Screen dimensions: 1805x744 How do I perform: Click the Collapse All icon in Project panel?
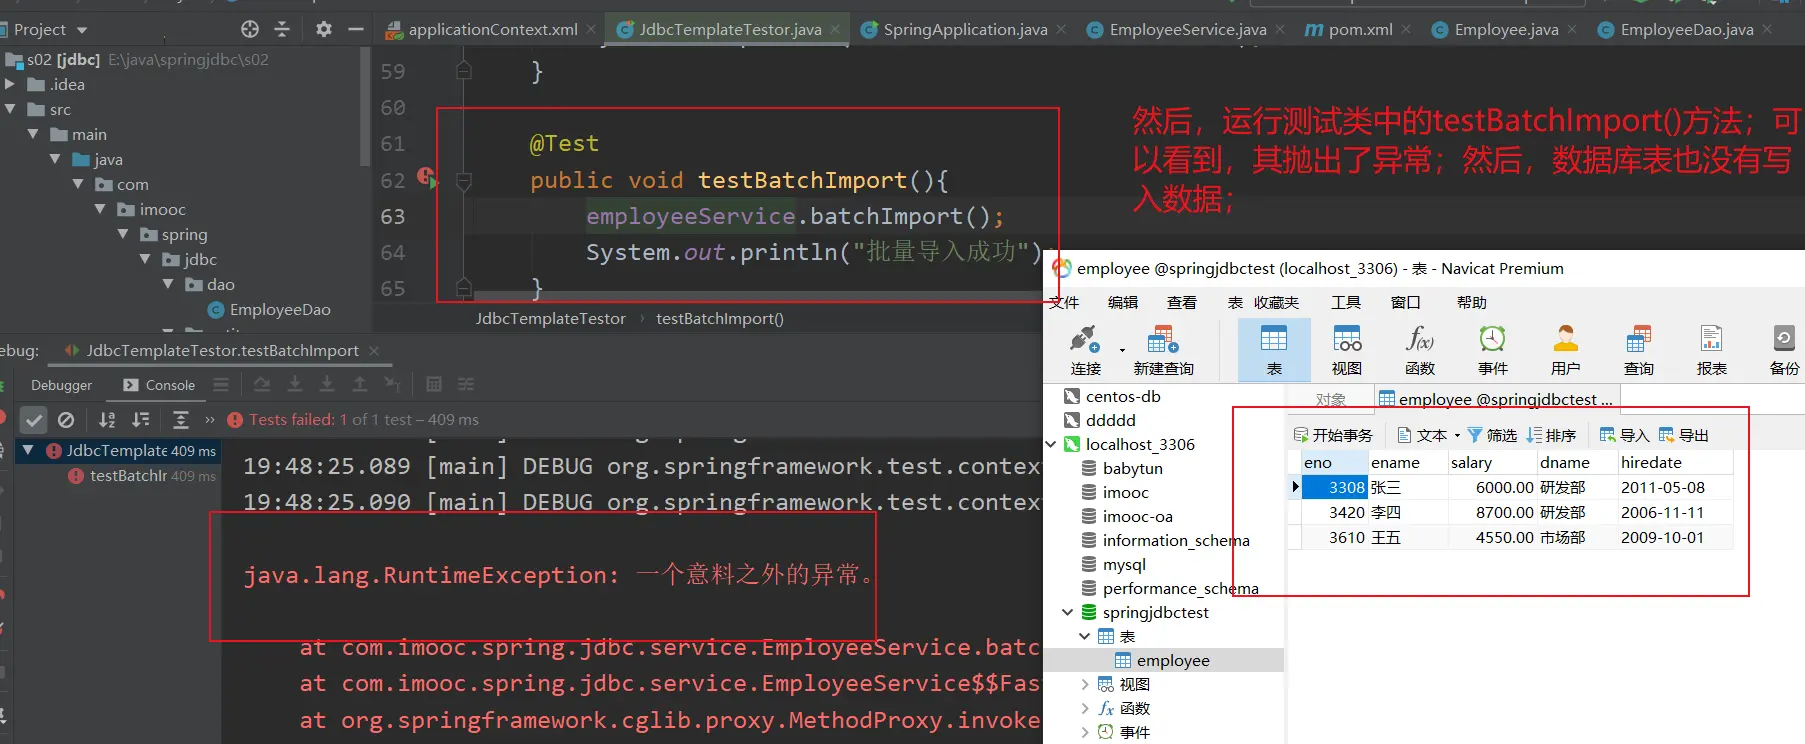point(282,29)
